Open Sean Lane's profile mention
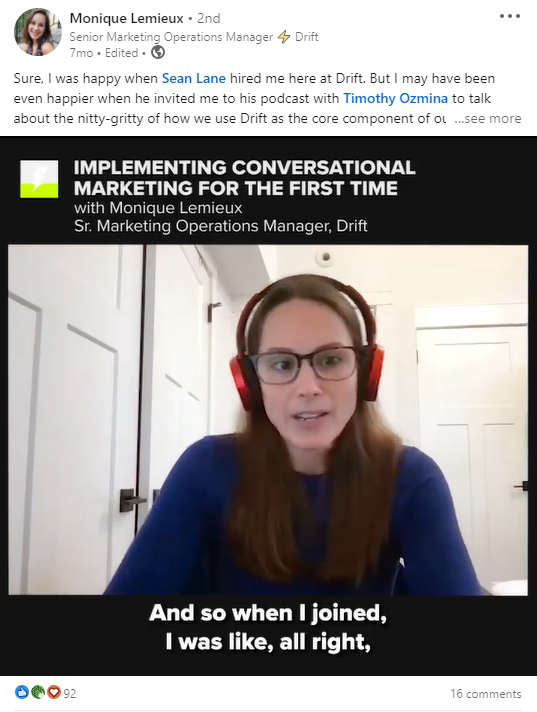This screenshot has height=712, width=537. point(194,79)
